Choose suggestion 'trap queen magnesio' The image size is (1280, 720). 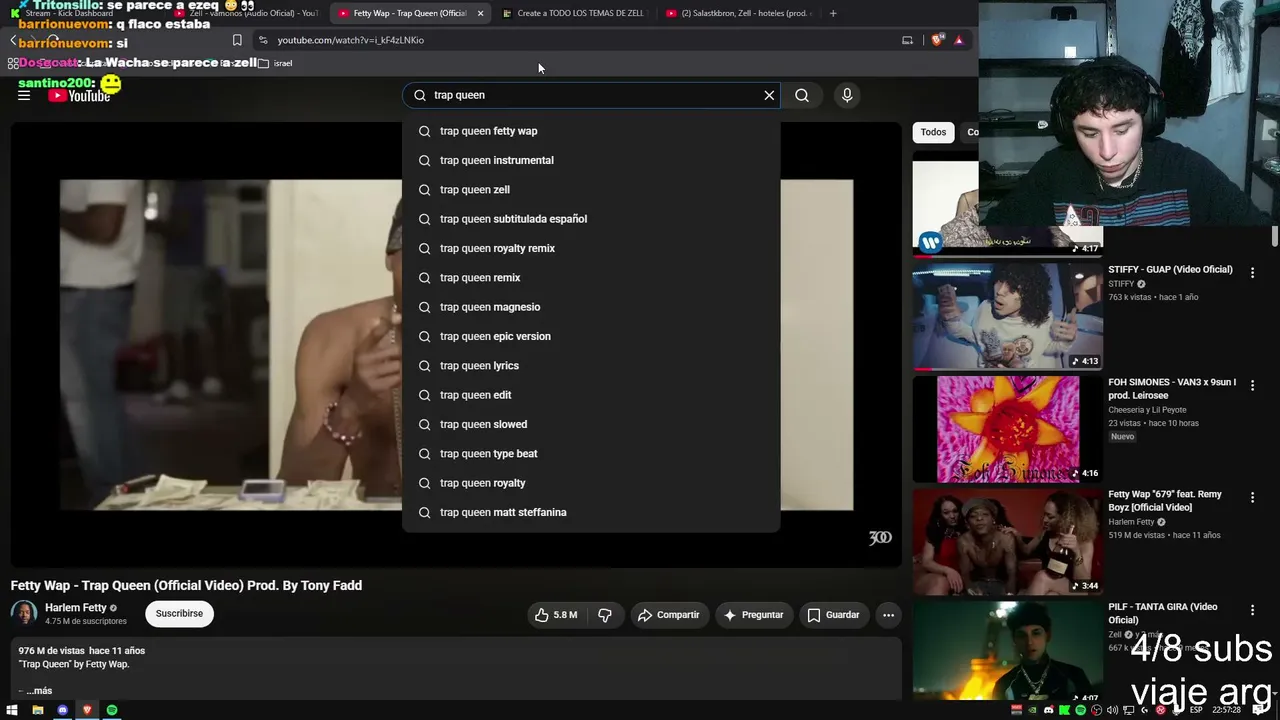pos(591,307)
